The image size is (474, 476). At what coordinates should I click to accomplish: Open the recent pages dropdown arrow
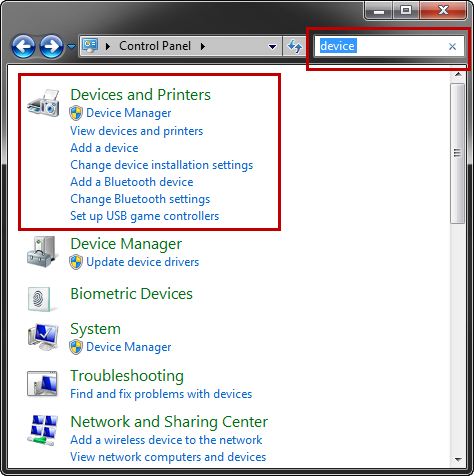click(71, 46)
